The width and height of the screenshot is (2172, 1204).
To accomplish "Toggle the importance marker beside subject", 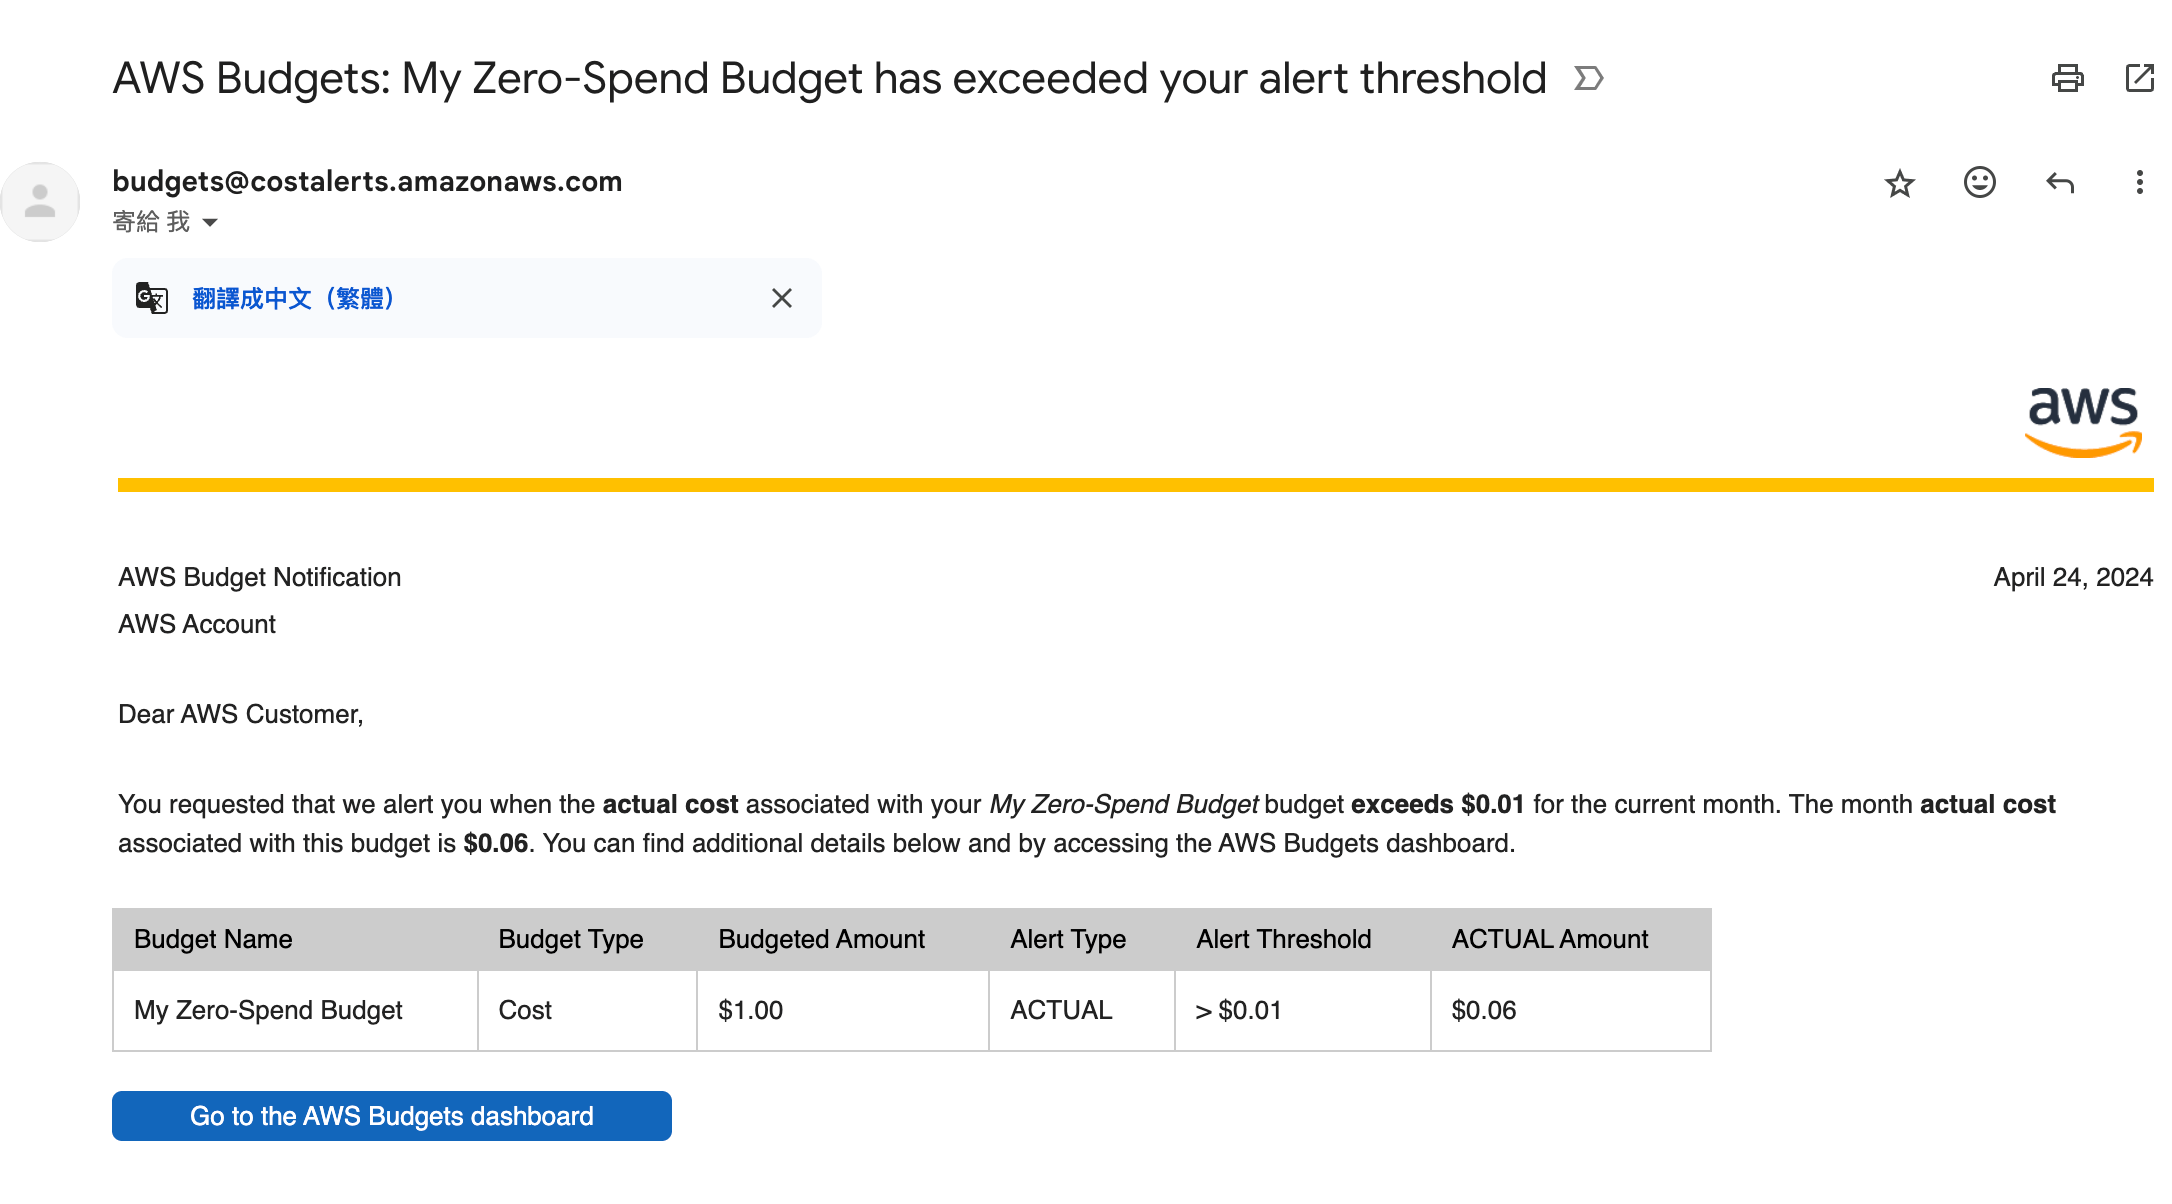I will pyautogui.click(x=1588, y=78).
